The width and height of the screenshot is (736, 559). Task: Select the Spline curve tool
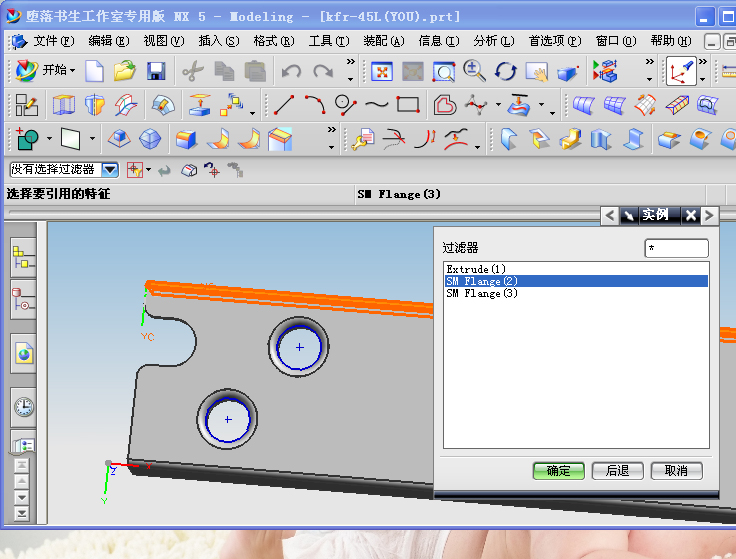click(x=376, y=105)
